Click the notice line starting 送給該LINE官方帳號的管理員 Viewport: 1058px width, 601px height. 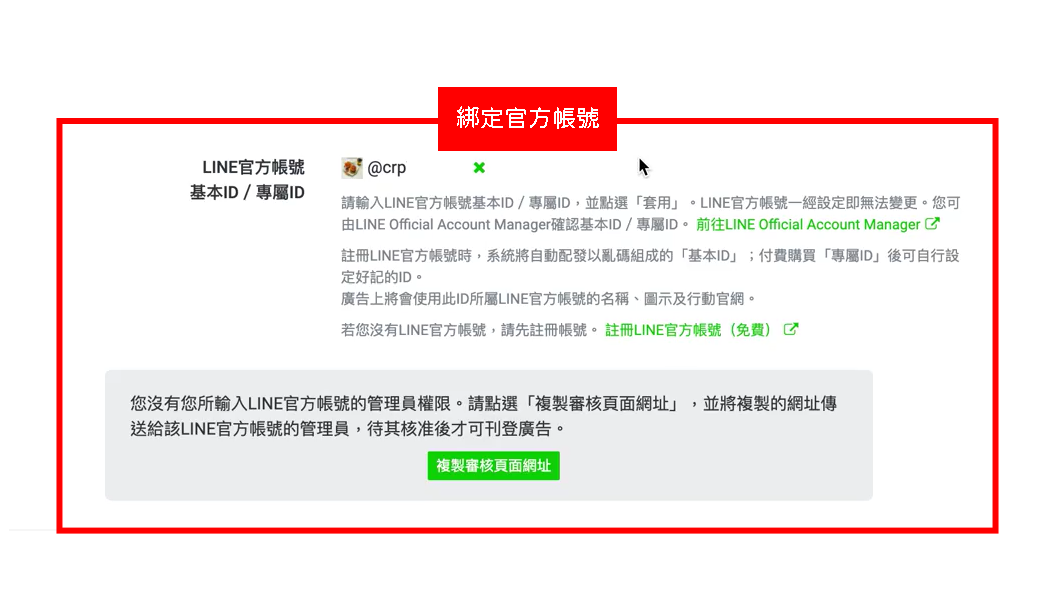pos(348,429)
